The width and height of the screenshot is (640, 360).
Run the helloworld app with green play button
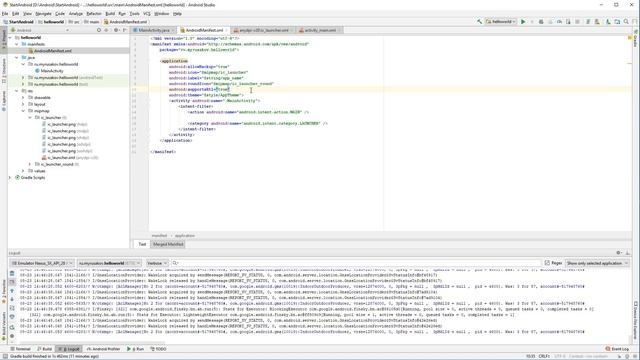click(523, 22)
